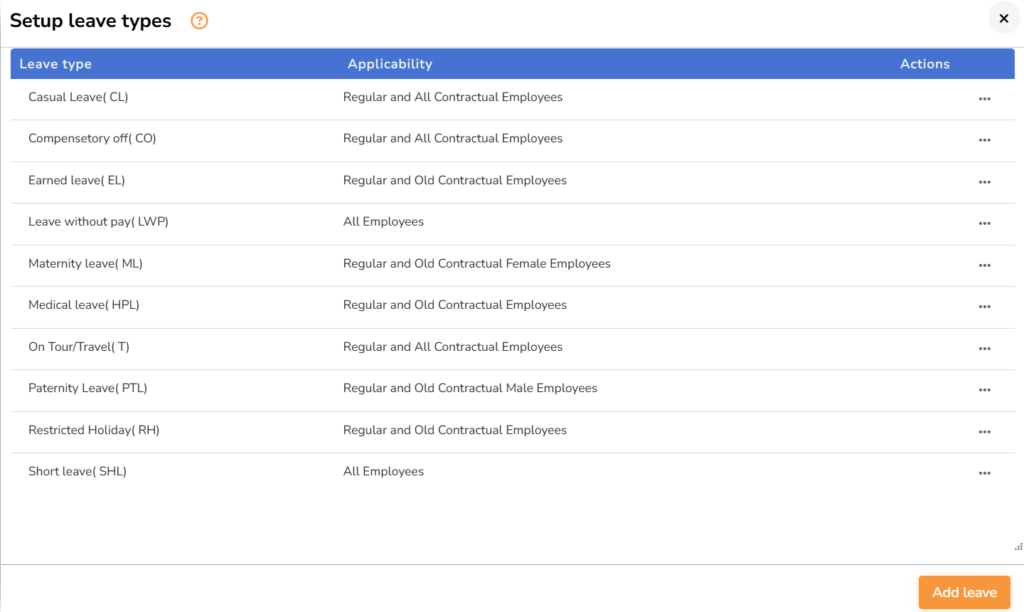1024x612 pixels.
Task: Close the Setup leave types dialog
Action: click(x=1003, y=19)
